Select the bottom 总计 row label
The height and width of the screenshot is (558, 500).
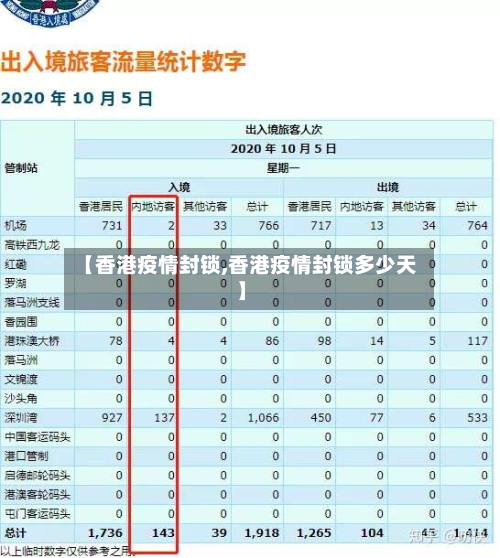(16, 533)
